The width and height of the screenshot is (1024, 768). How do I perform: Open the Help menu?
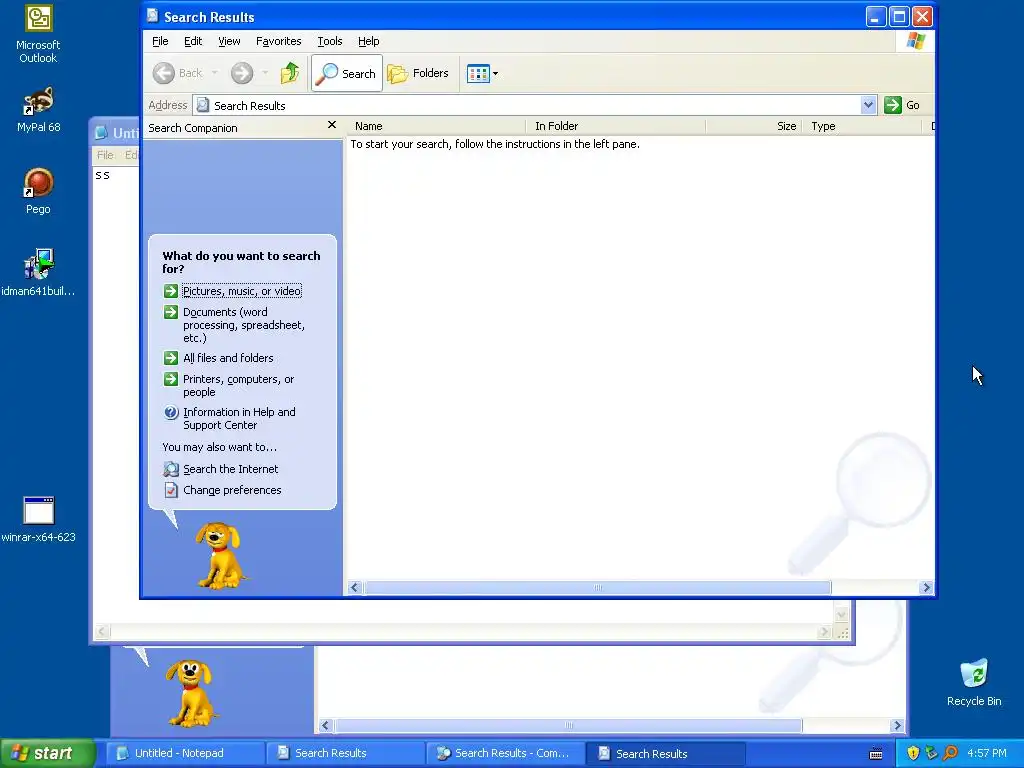[368, 41]
